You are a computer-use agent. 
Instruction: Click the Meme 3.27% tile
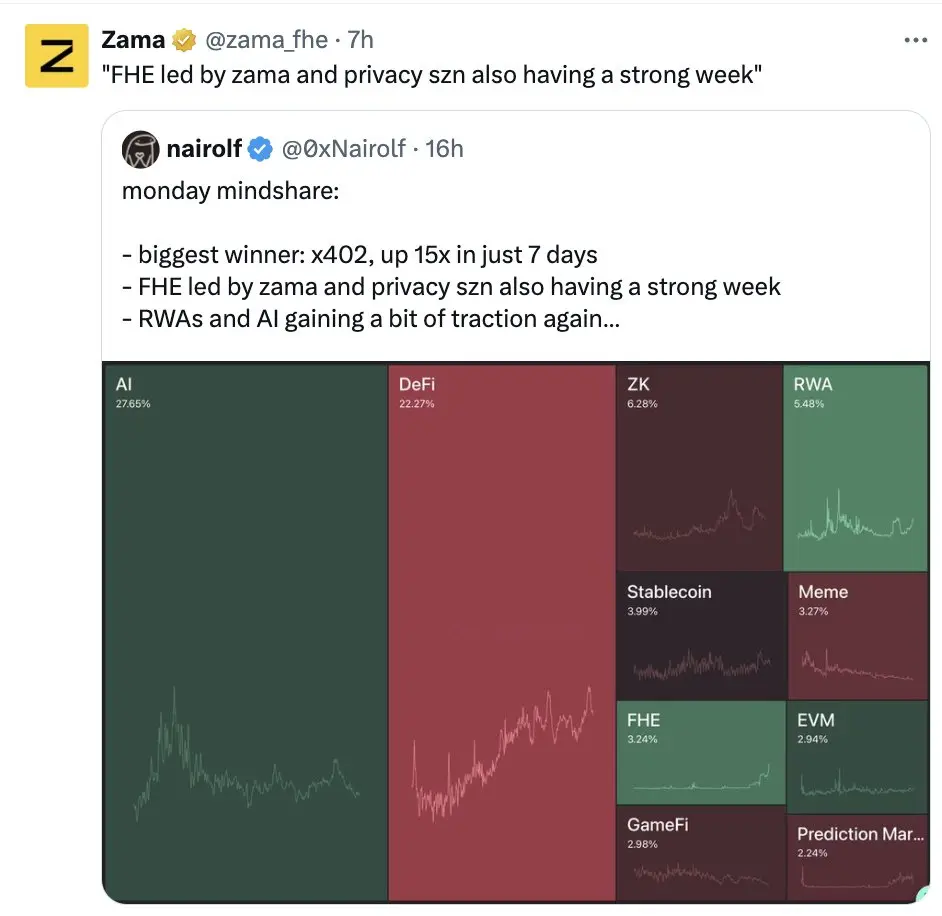coord(858,635)
